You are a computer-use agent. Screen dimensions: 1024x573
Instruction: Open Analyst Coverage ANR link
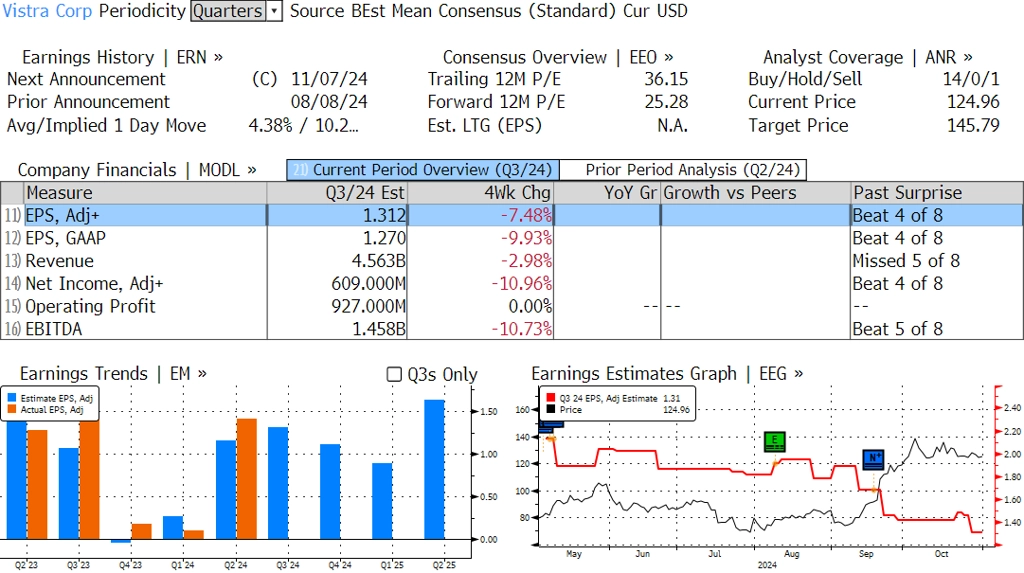coord(867,57)
